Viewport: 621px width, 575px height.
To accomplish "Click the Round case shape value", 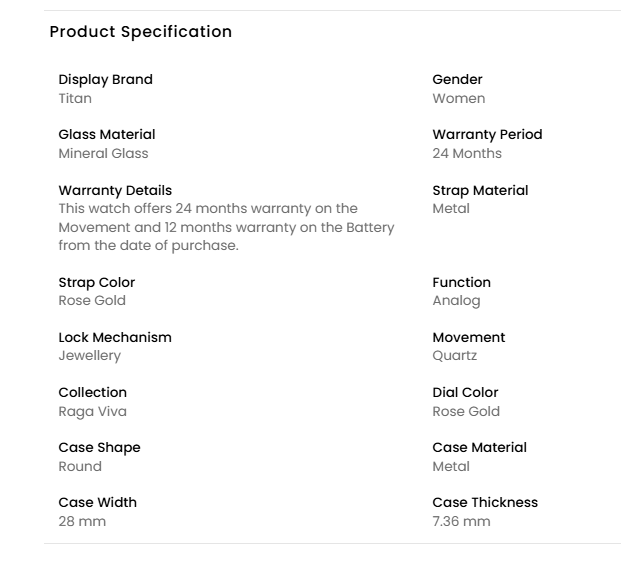I will click(x=80, y=466).
